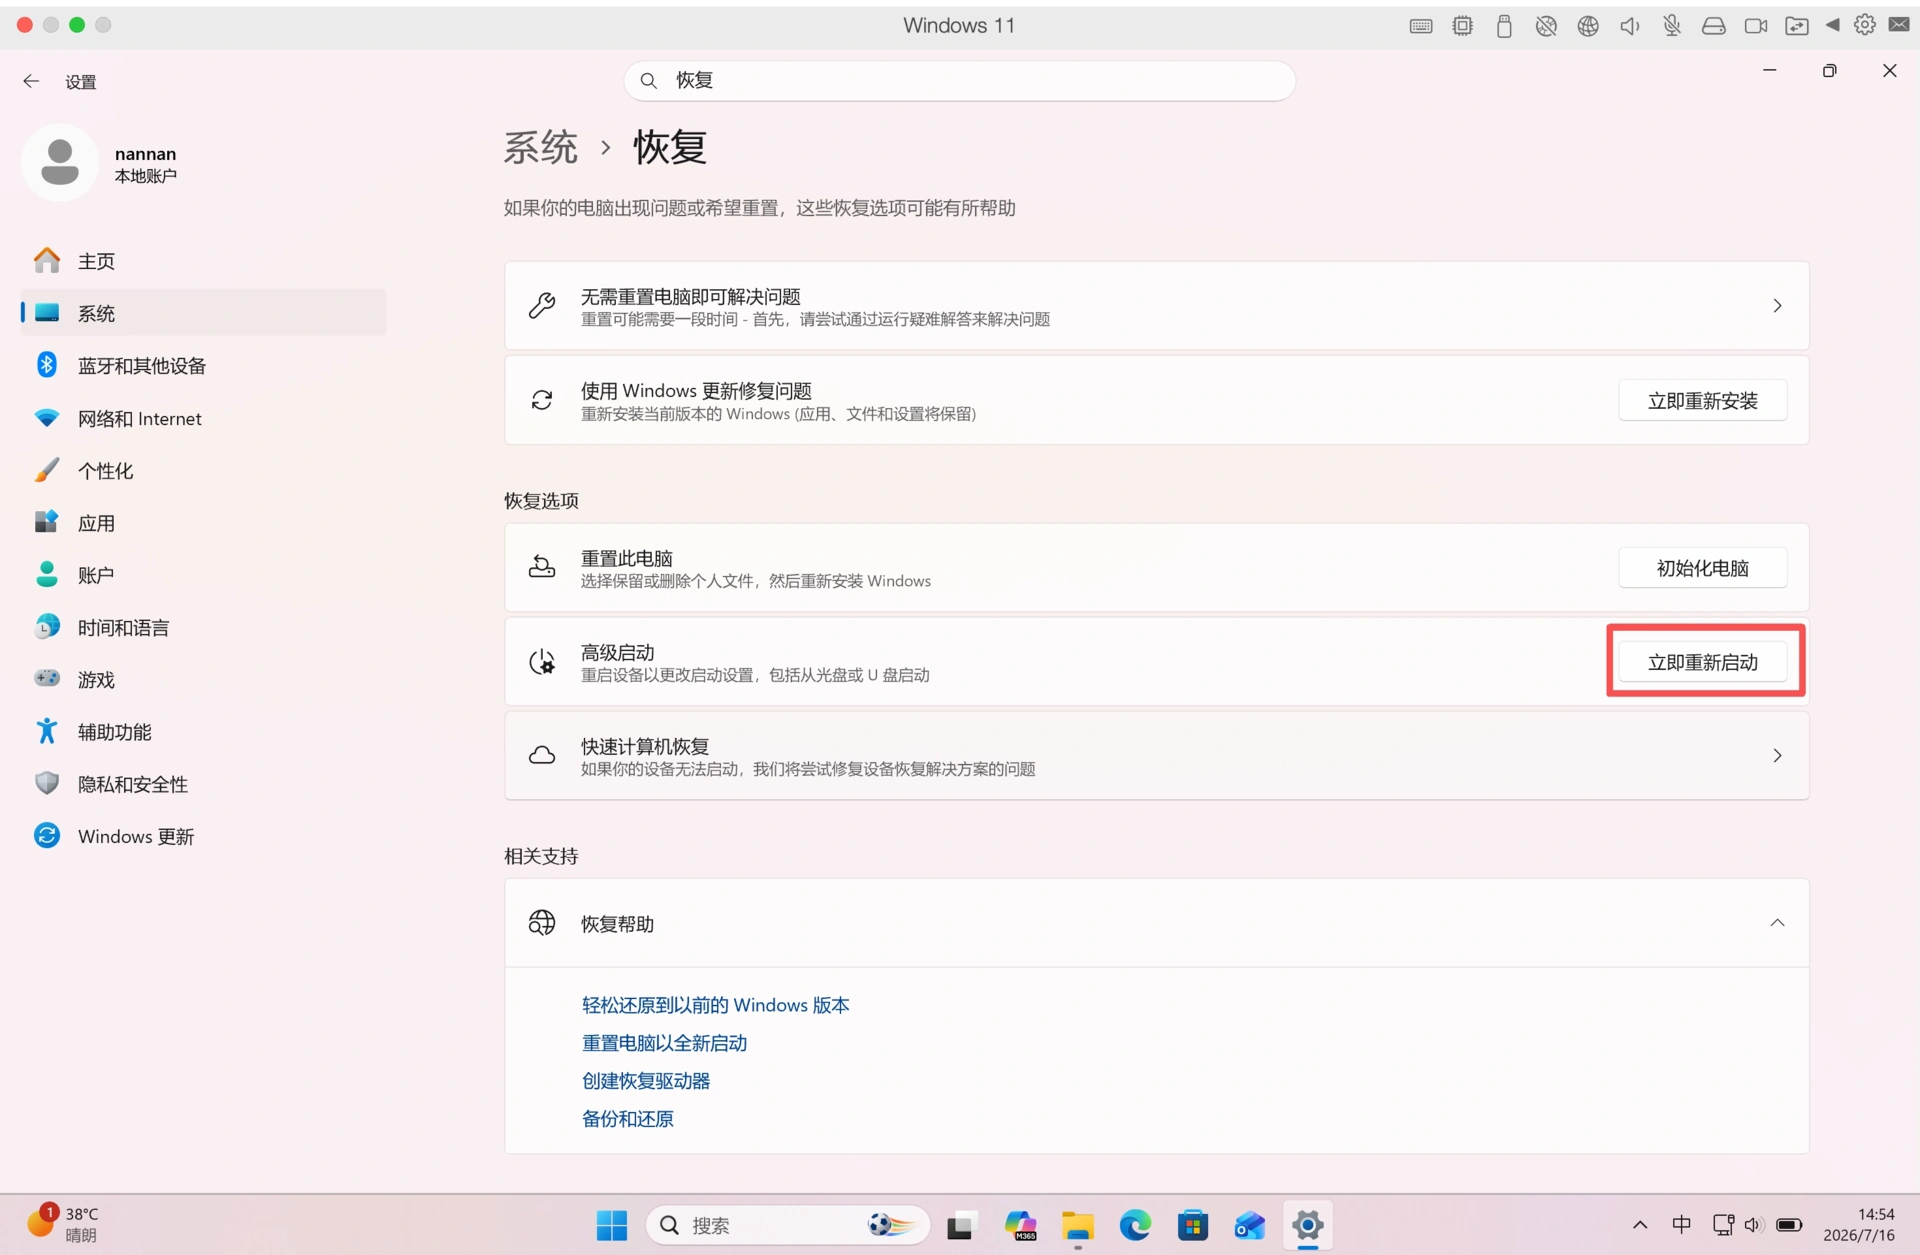
Task: Click the taskbar volume speaker icon
Action: (1753, 1225)
